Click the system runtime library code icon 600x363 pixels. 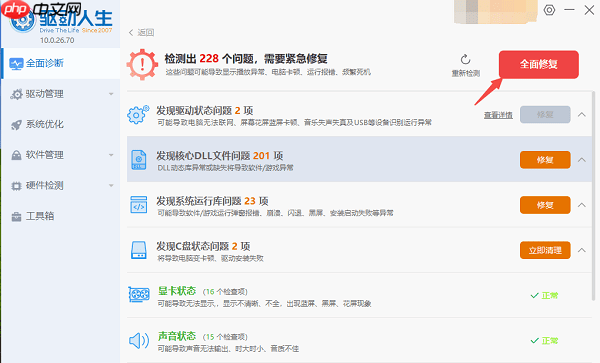click(x=139, y=205)
